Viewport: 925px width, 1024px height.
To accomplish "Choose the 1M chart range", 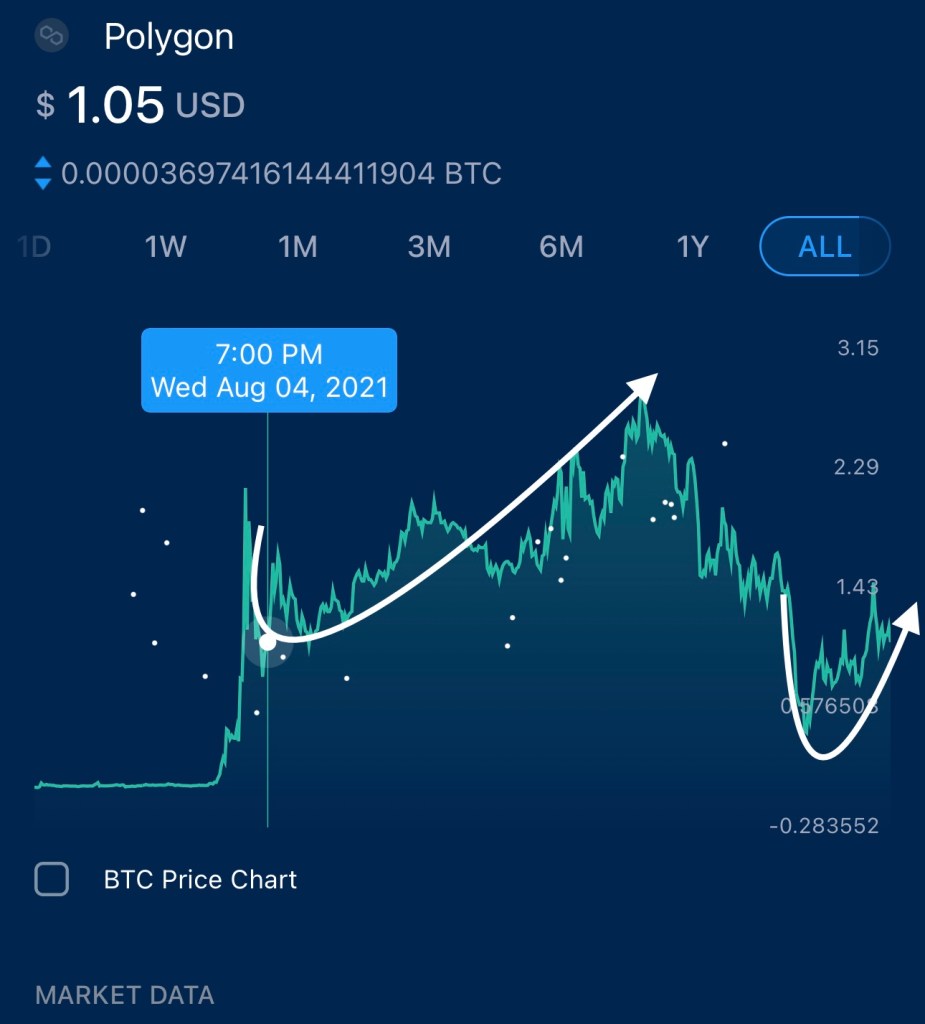I will click(x=297, y=246).
